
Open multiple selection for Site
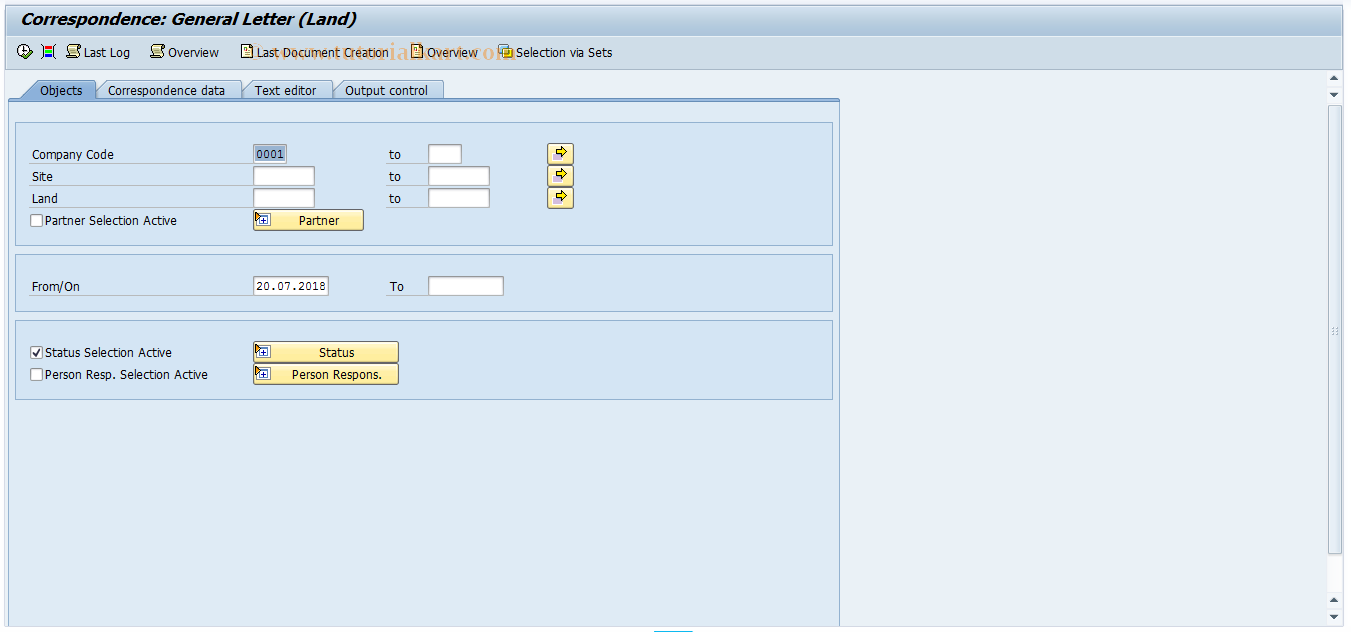(x=560, y=176)
